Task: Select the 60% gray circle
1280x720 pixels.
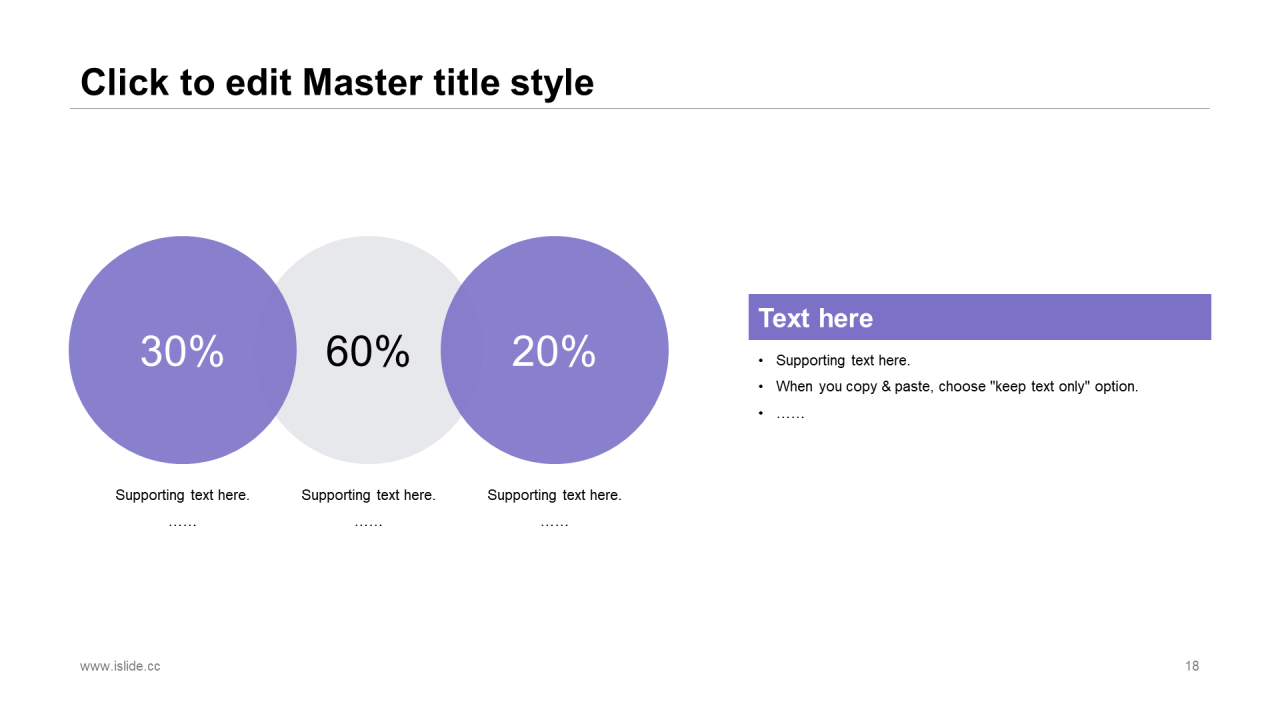Action: 368,350
